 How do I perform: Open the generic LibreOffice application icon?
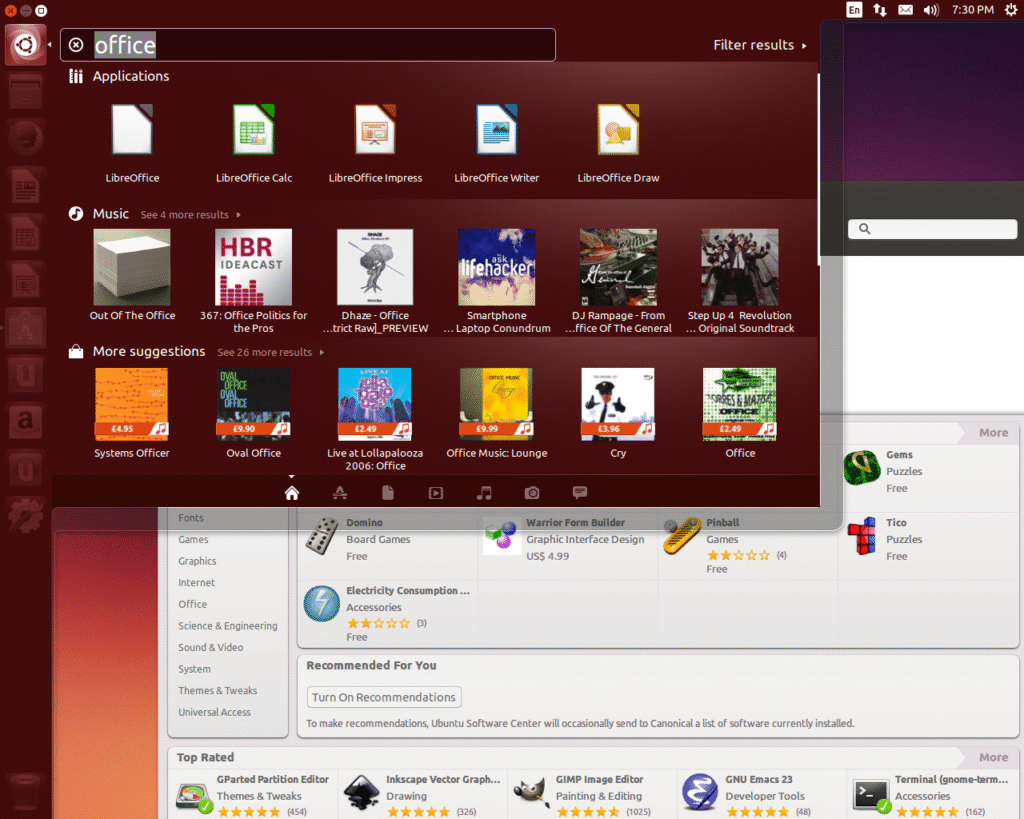132,131
